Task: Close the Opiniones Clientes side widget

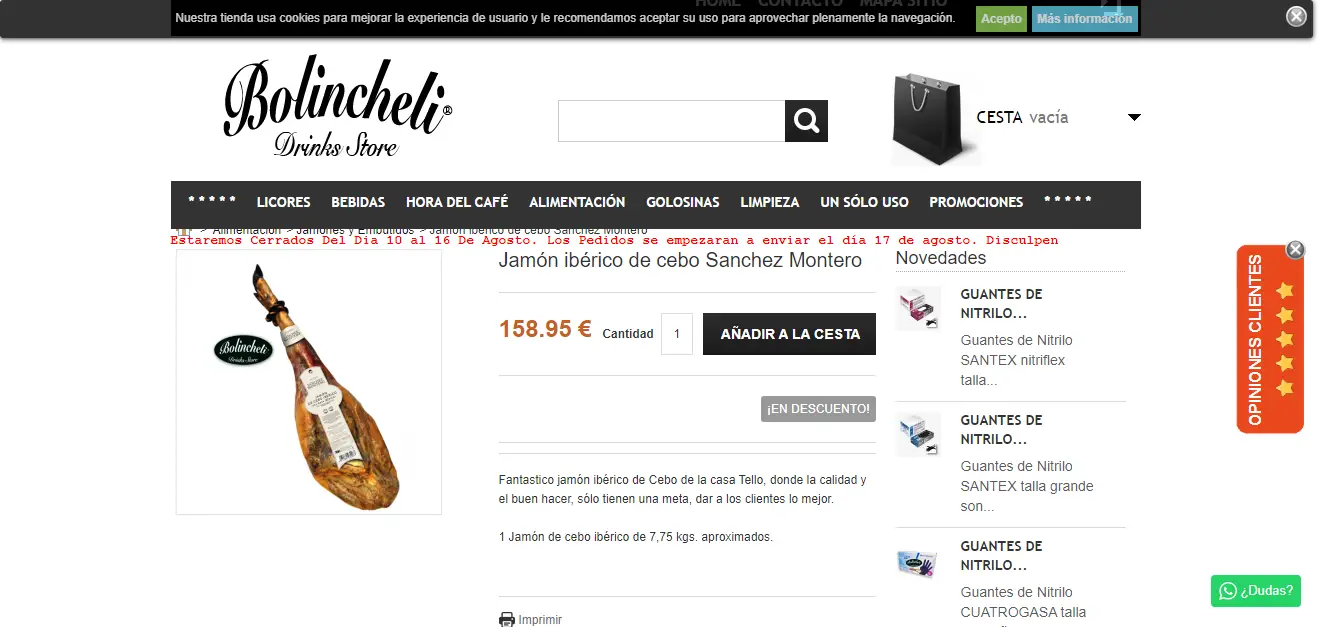Action: pyautogui.click(x=1295, y=249)
